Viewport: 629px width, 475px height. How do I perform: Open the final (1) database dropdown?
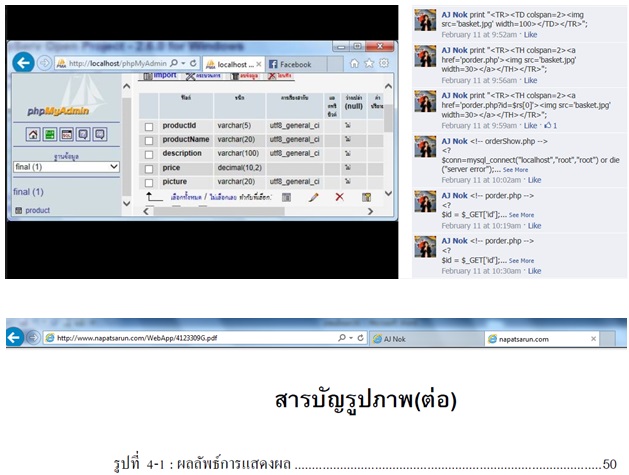pos(66,167)
